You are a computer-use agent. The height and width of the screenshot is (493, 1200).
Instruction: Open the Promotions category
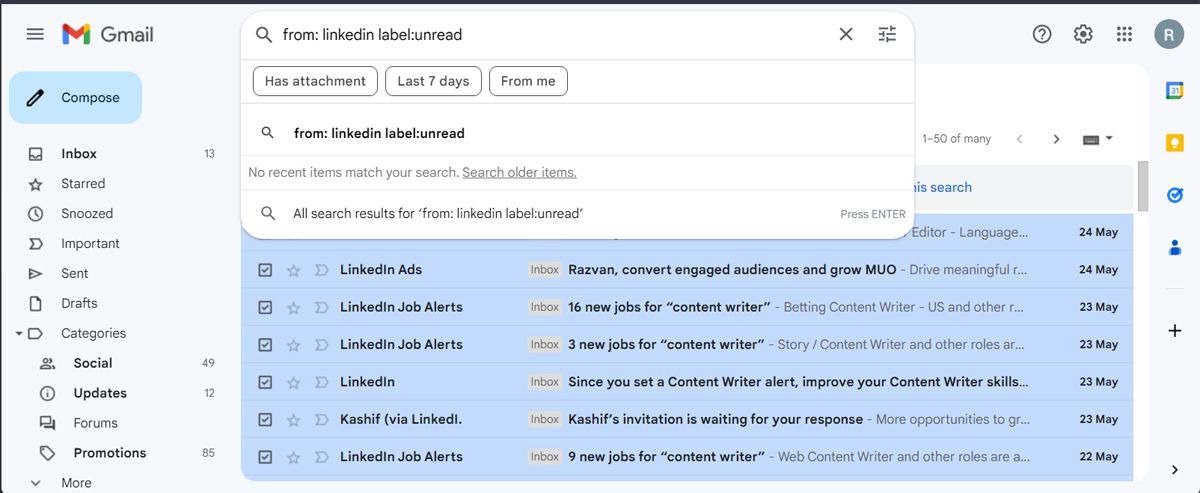[110, 453]
